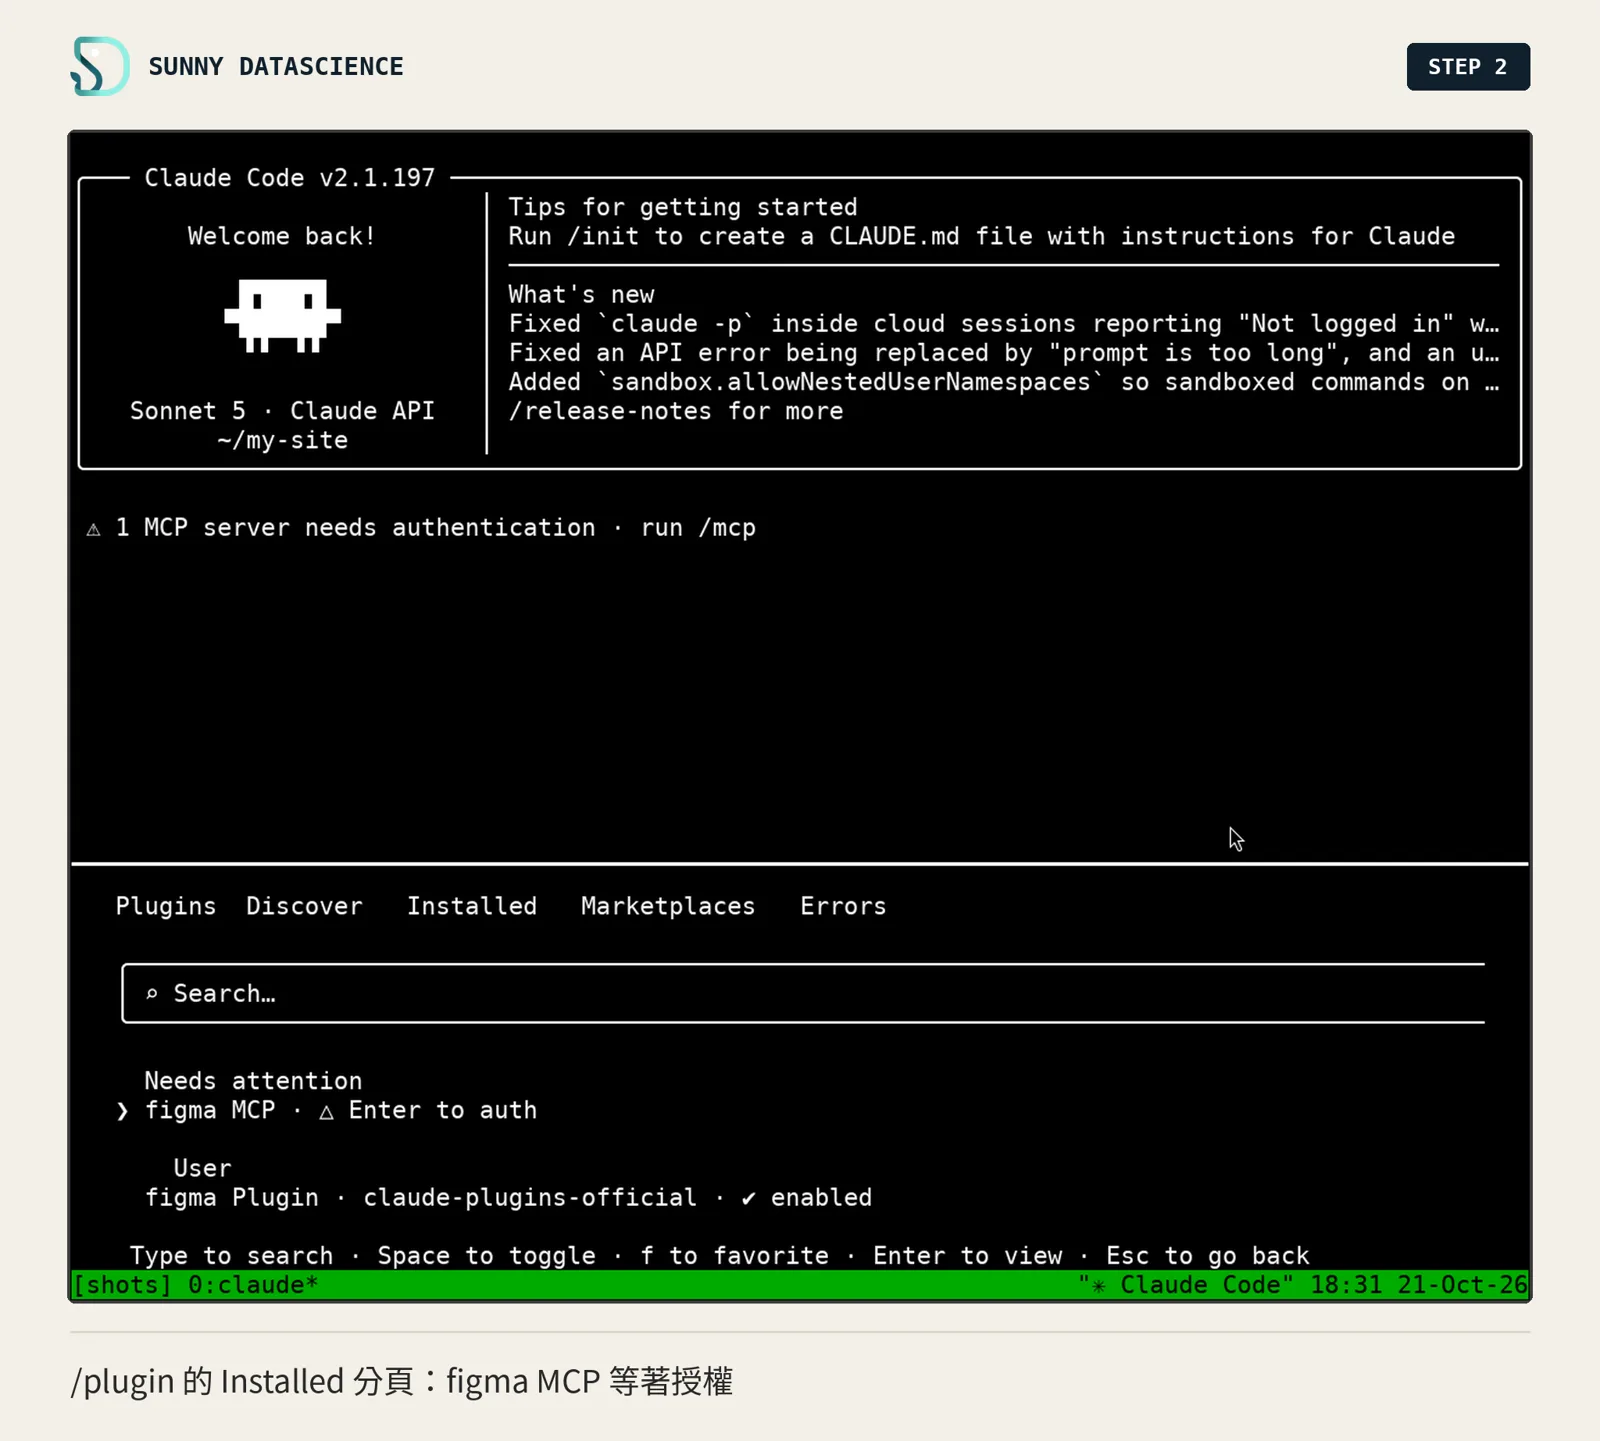
Task: Select the figma Plugin row
Action: [509, 1198]
